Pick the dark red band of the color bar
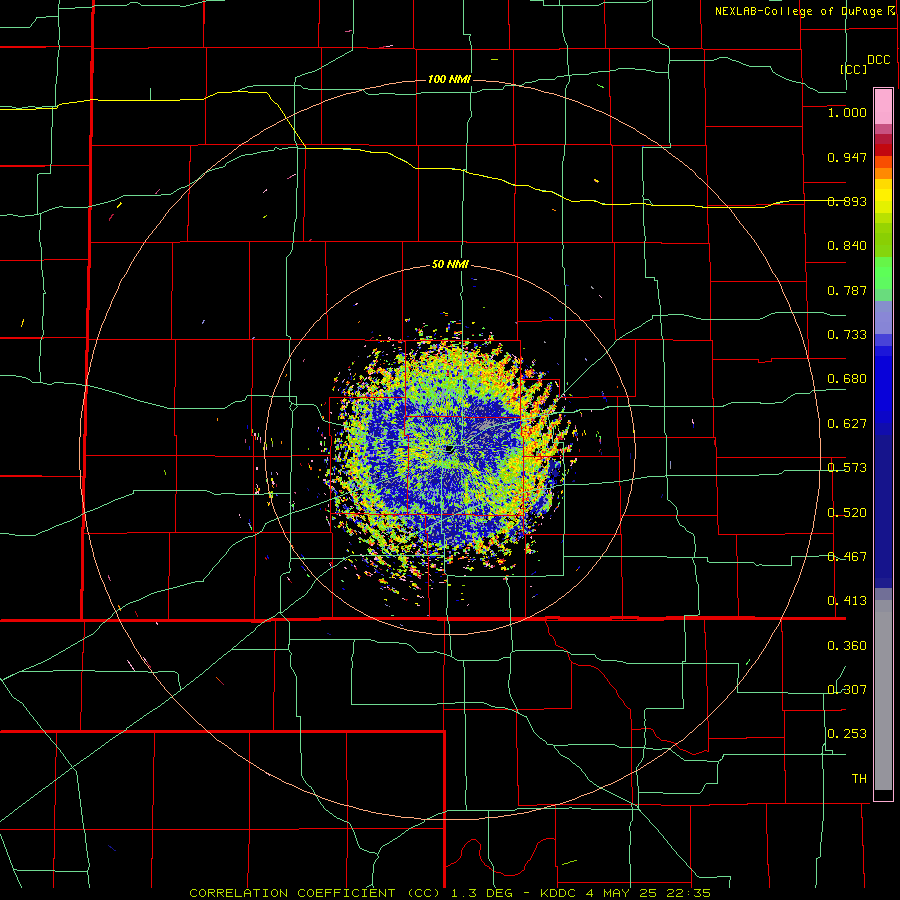This screenshot has width=900, height=900. 883,149
